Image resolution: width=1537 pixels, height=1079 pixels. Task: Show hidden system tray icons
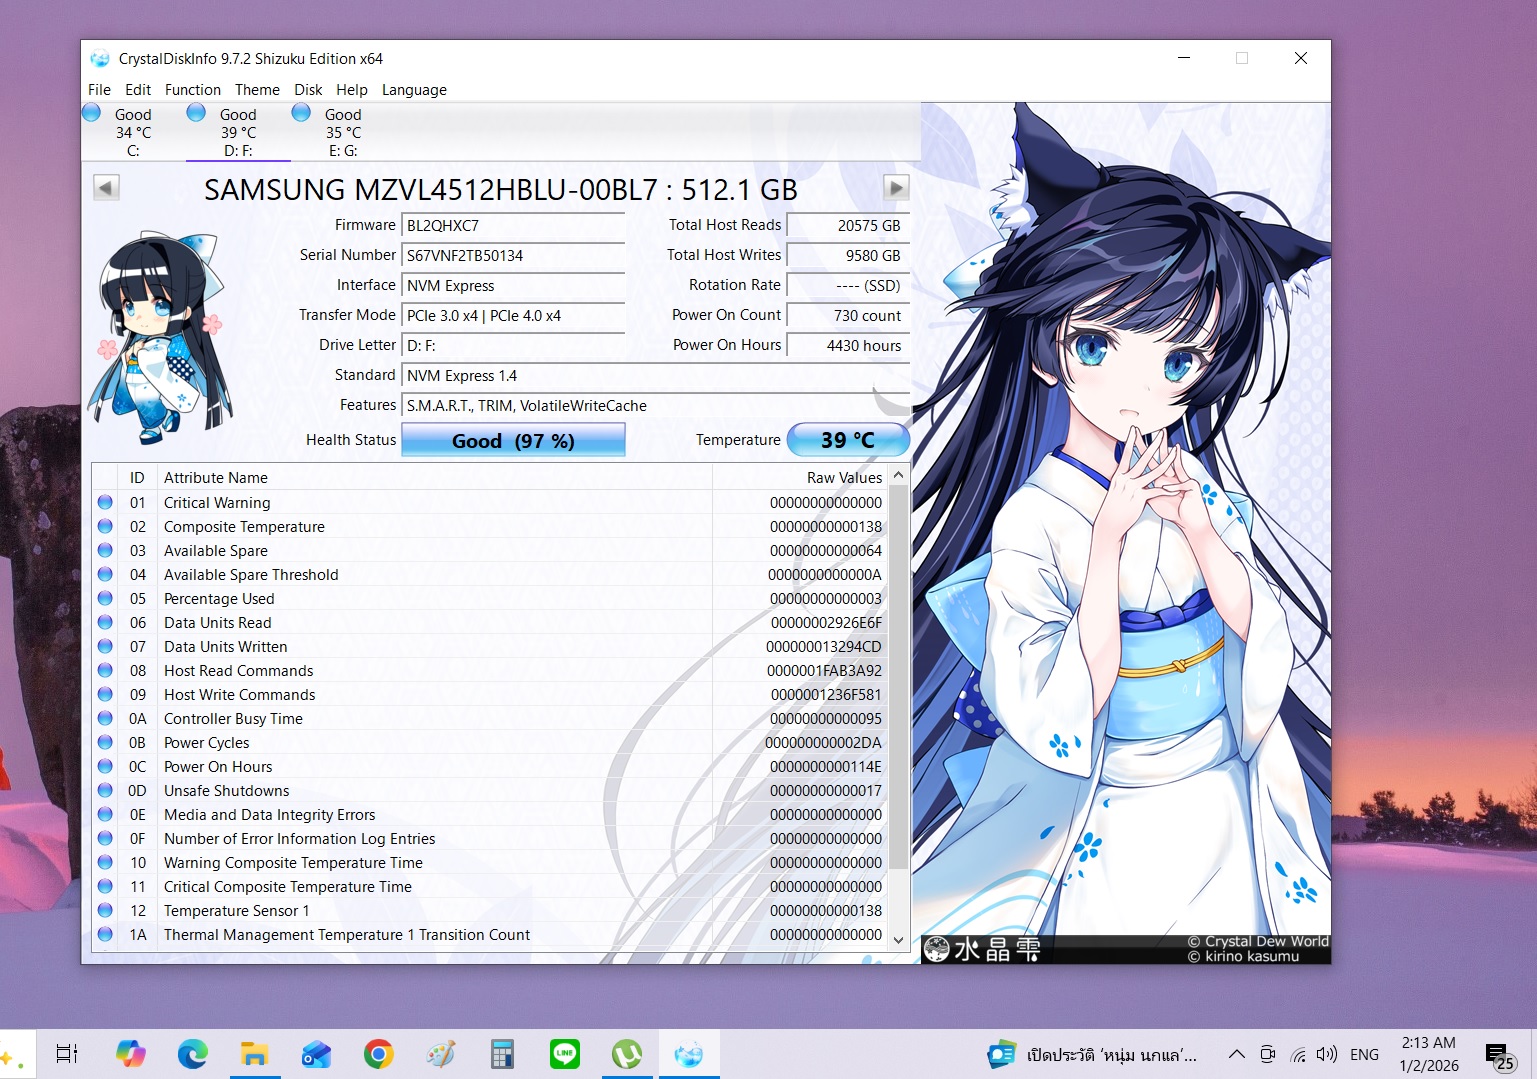point(1236,1054)
